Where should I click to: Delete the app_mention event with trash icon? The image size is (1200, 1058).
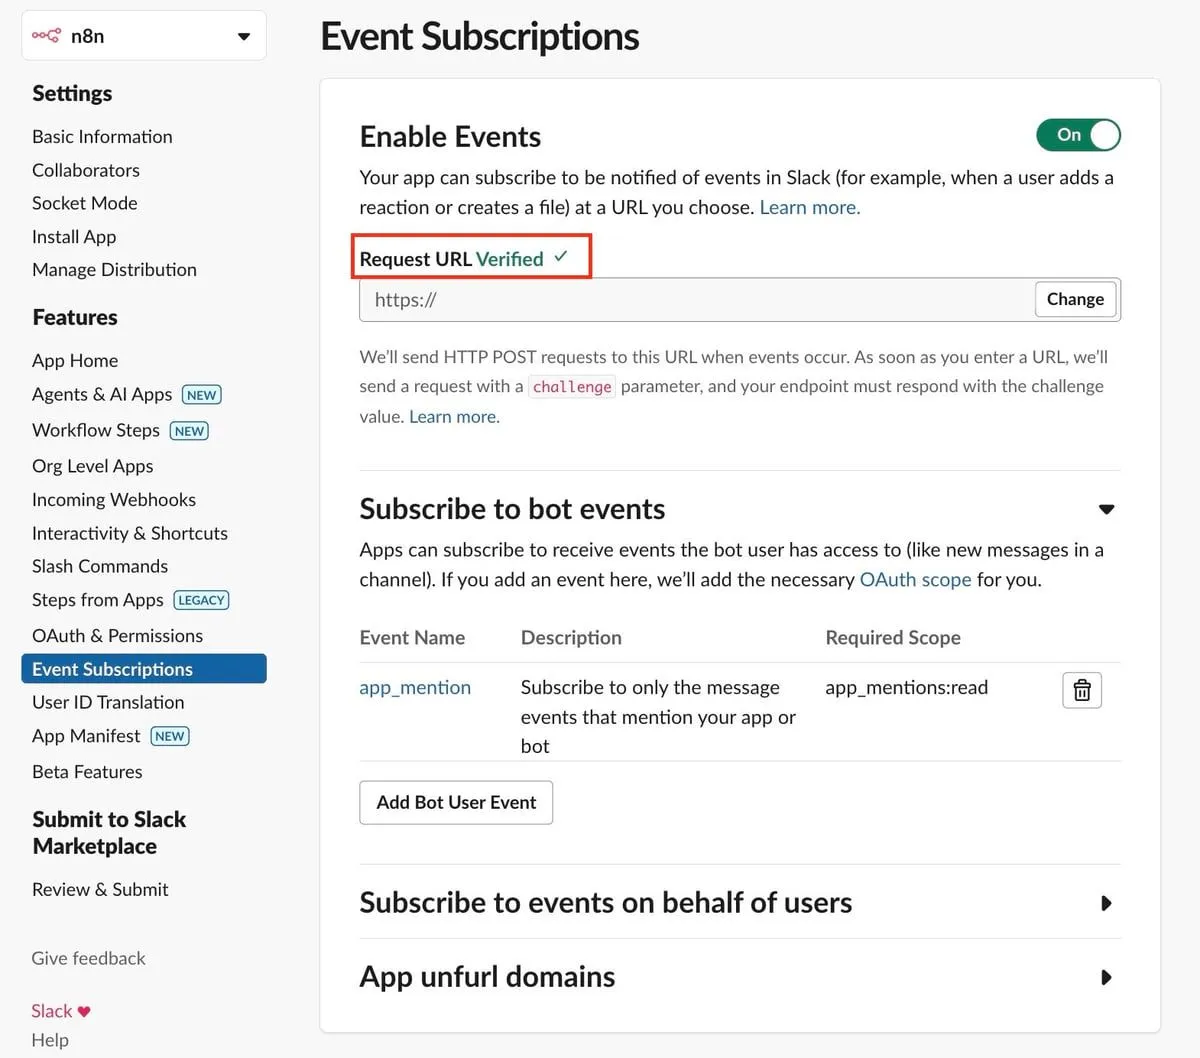coord(1081,690)
